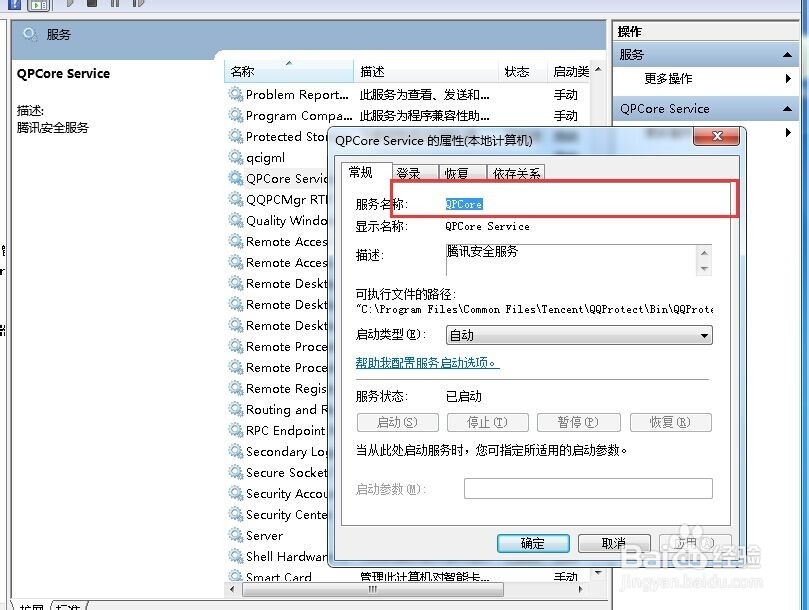Click gear icon beside QQPCMgr RTI service

[x=236, y=199]
